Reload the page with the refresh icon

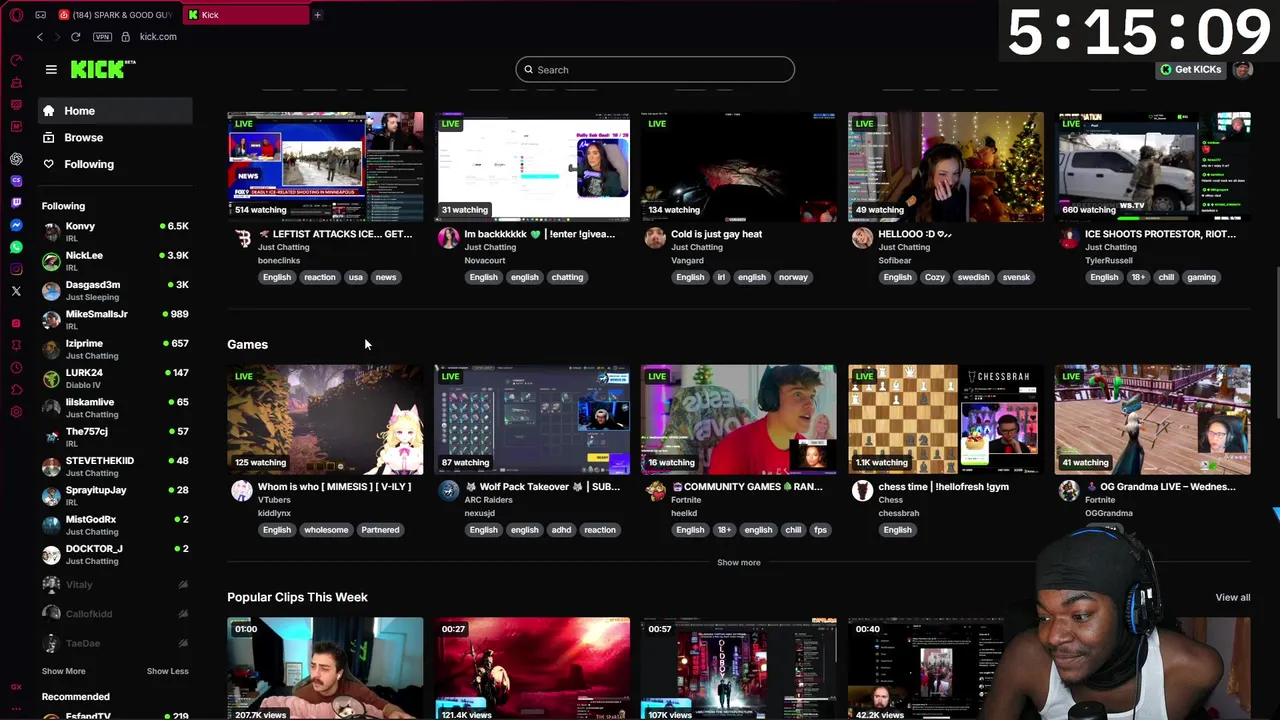click(75, 37)
